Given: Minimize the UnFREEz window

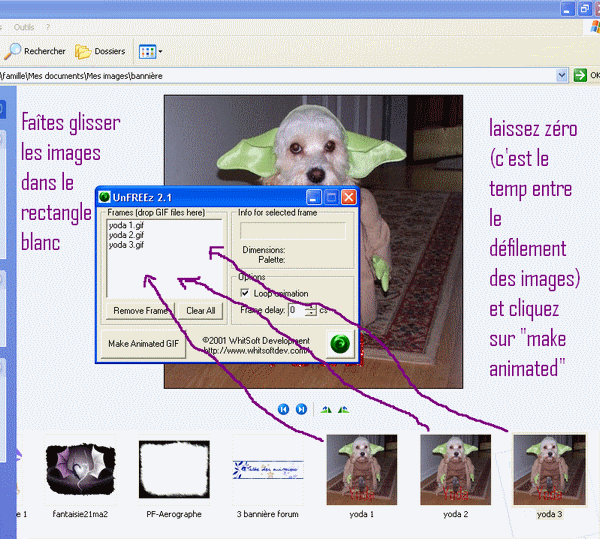Looking at the screenshot, I should click(313, 197).
